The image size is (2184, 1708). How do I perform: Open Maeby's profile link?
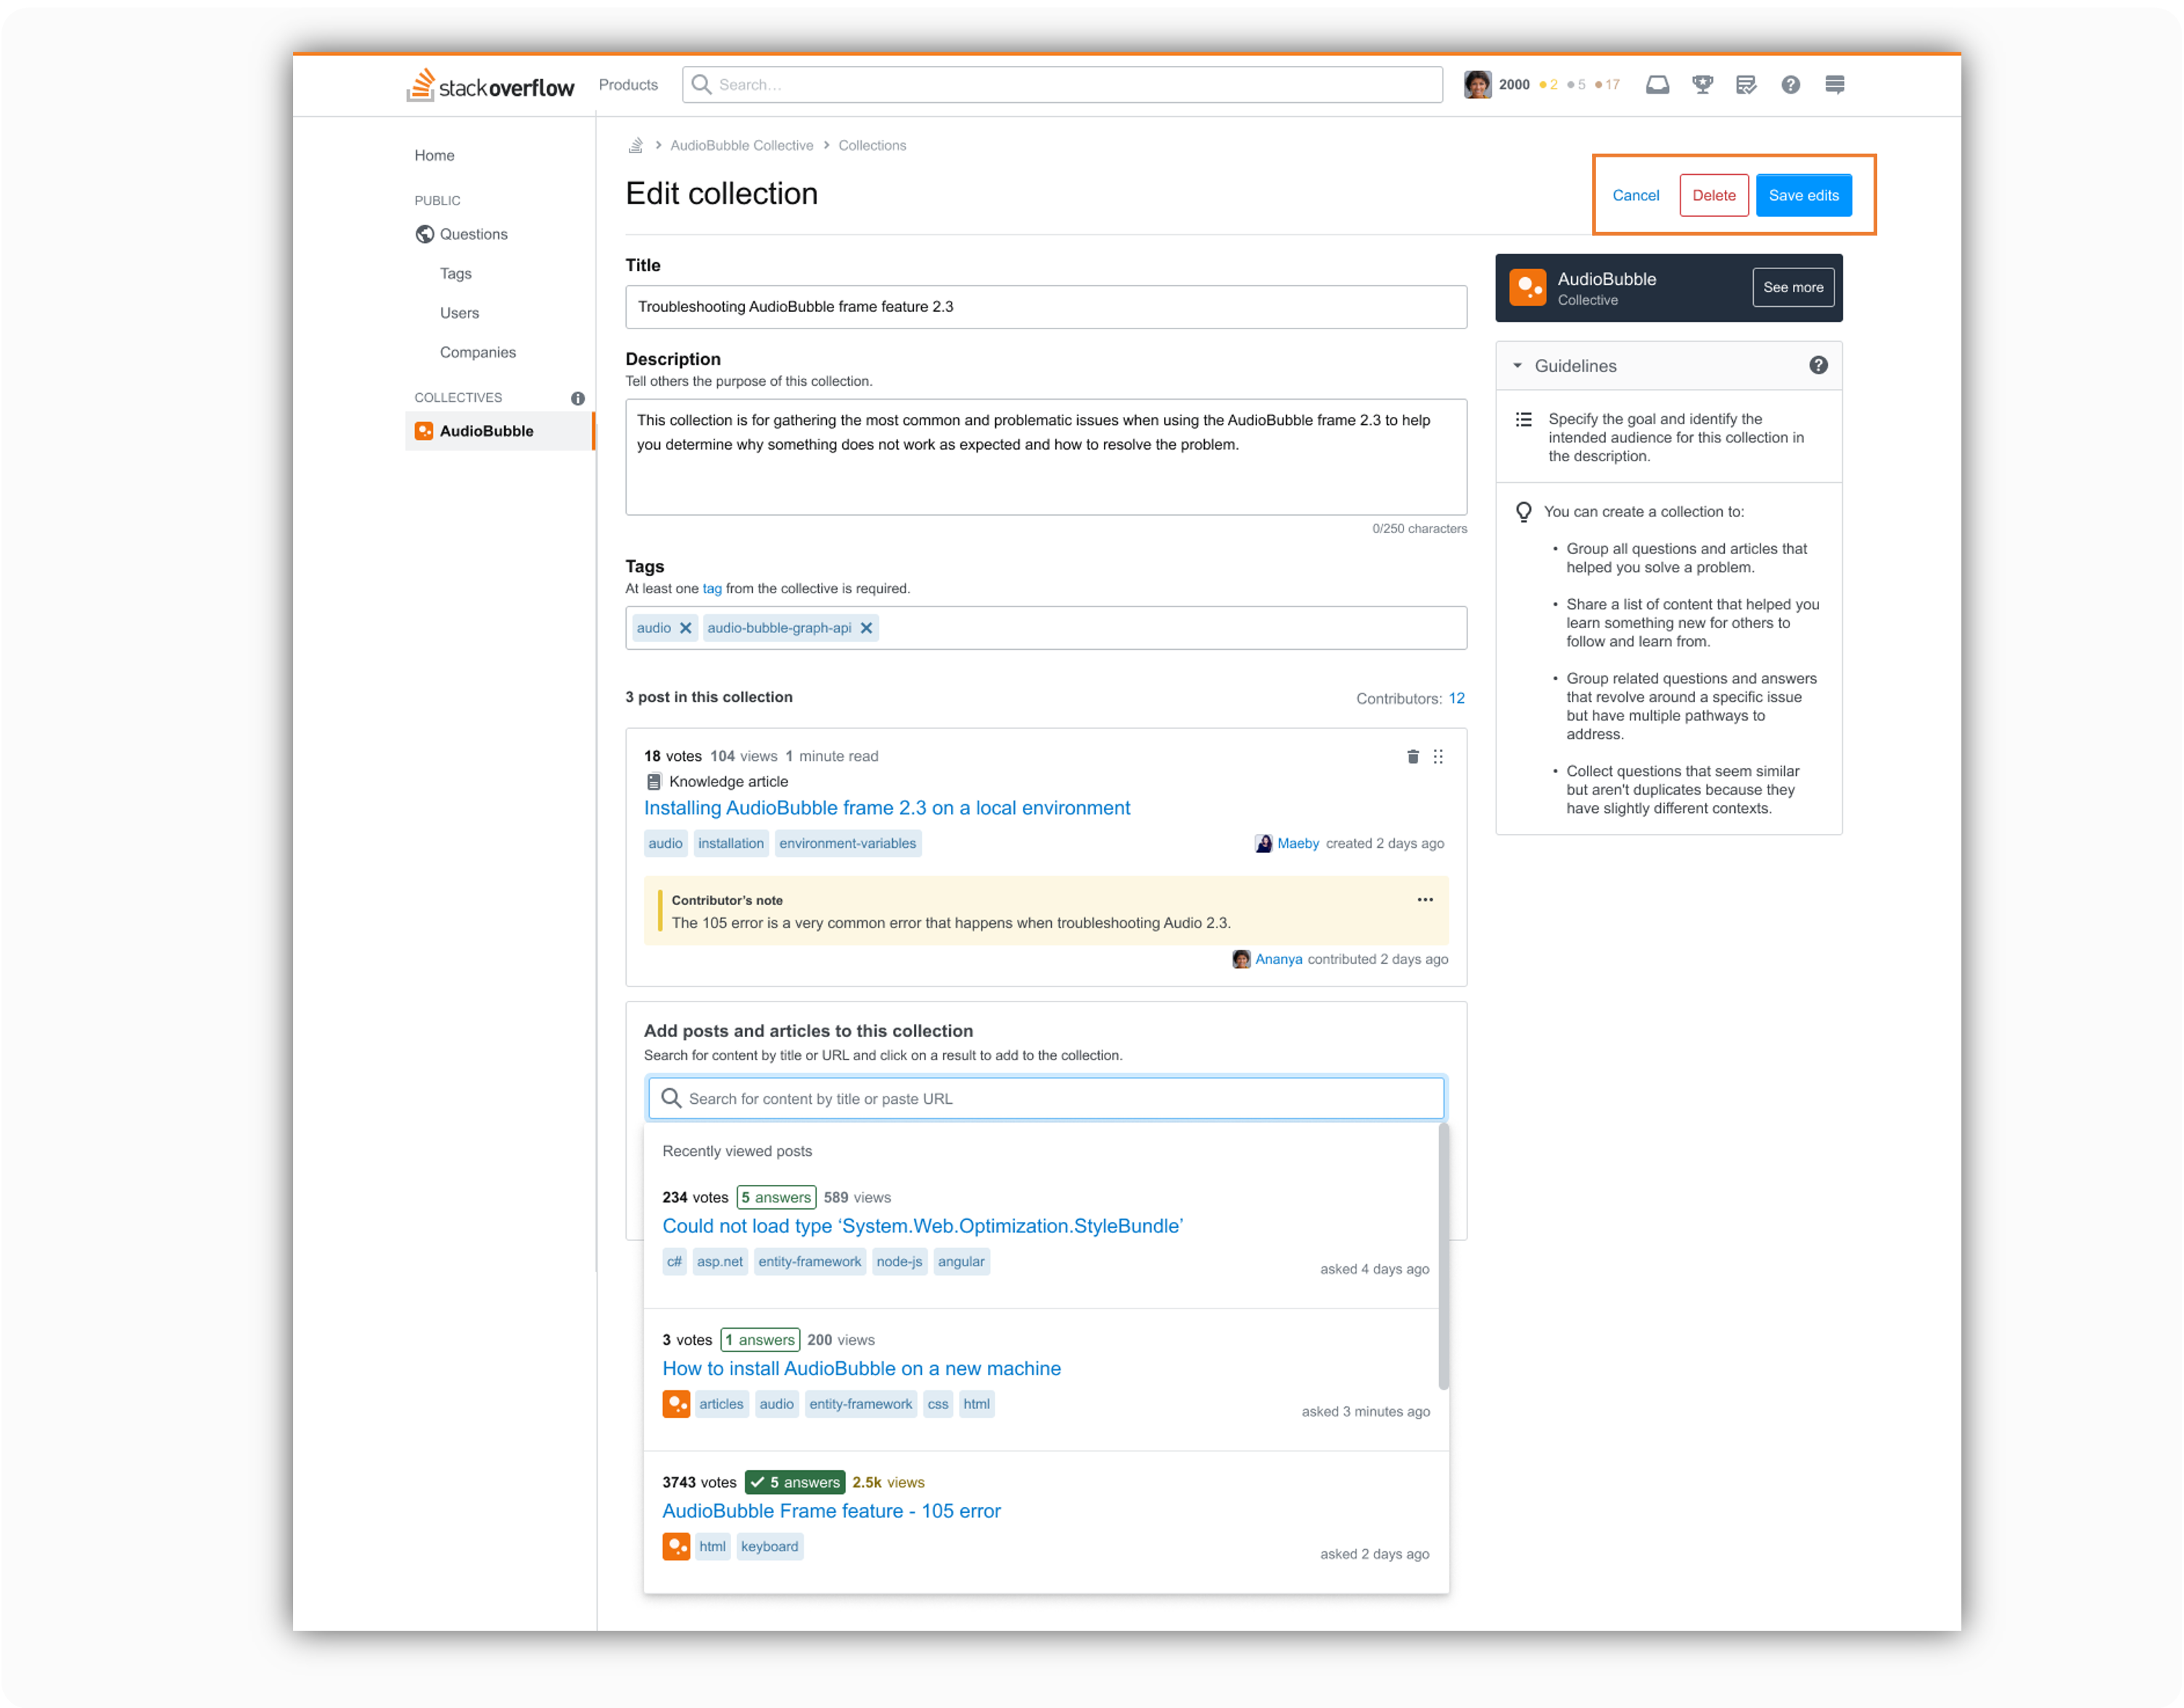(x=1298, y=843)
